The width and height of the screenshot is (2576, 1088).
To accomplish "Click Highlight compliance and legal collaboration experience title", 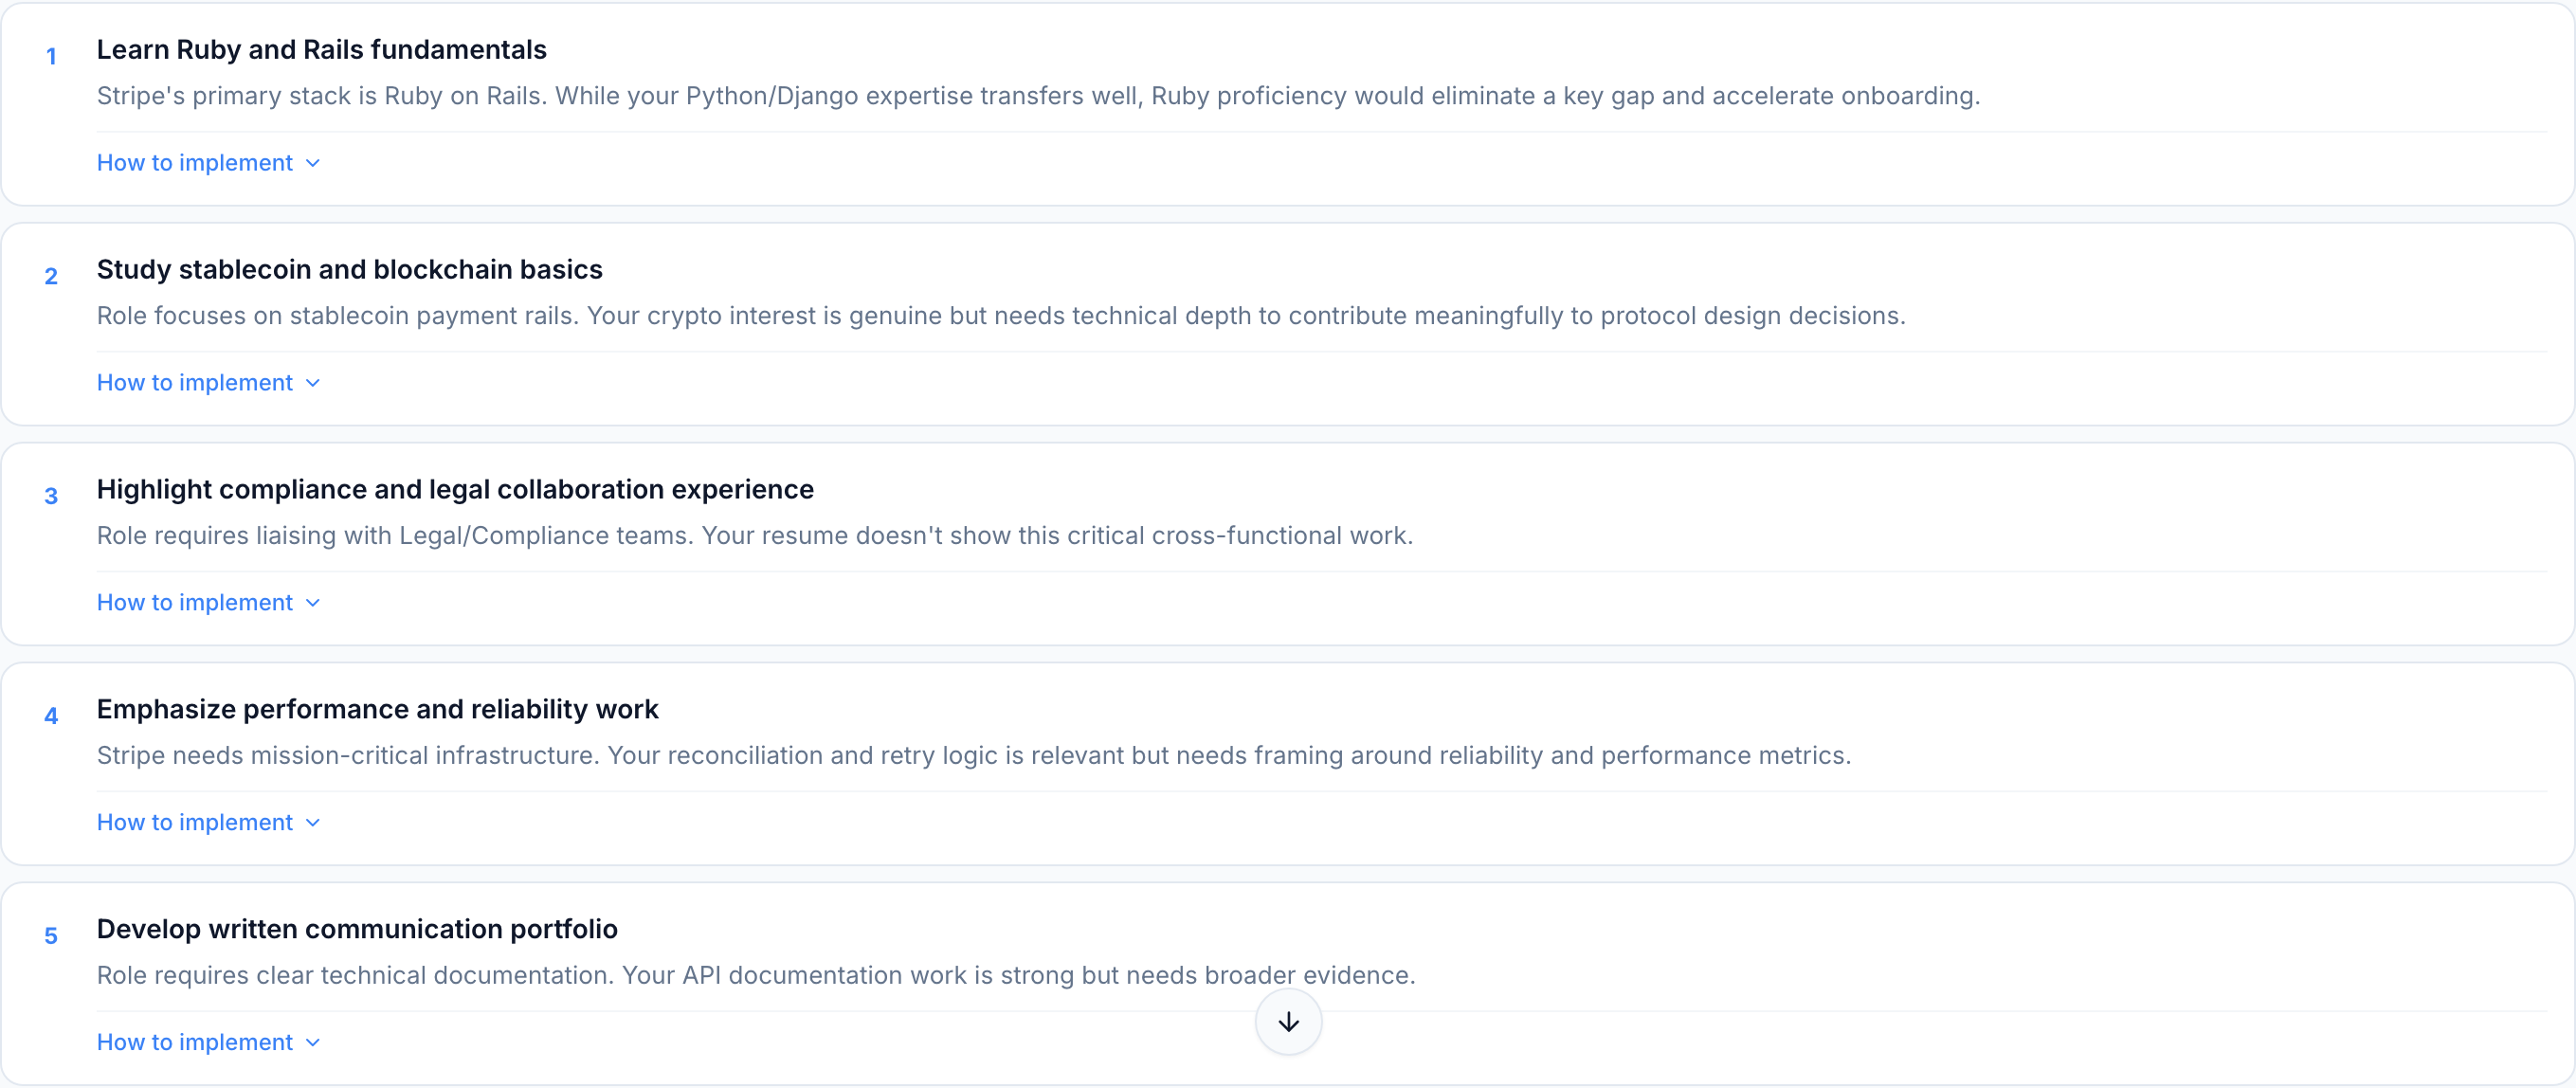I will click(x=455, y=490).
